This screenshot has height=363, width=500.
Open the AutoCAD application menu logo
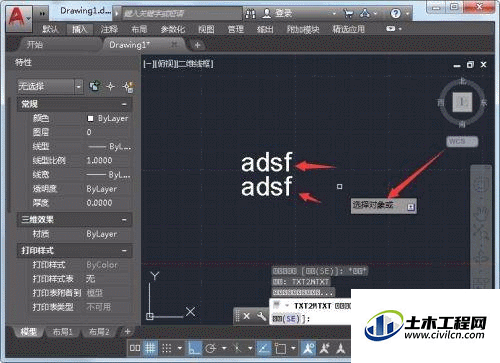(x=18, y=18)
